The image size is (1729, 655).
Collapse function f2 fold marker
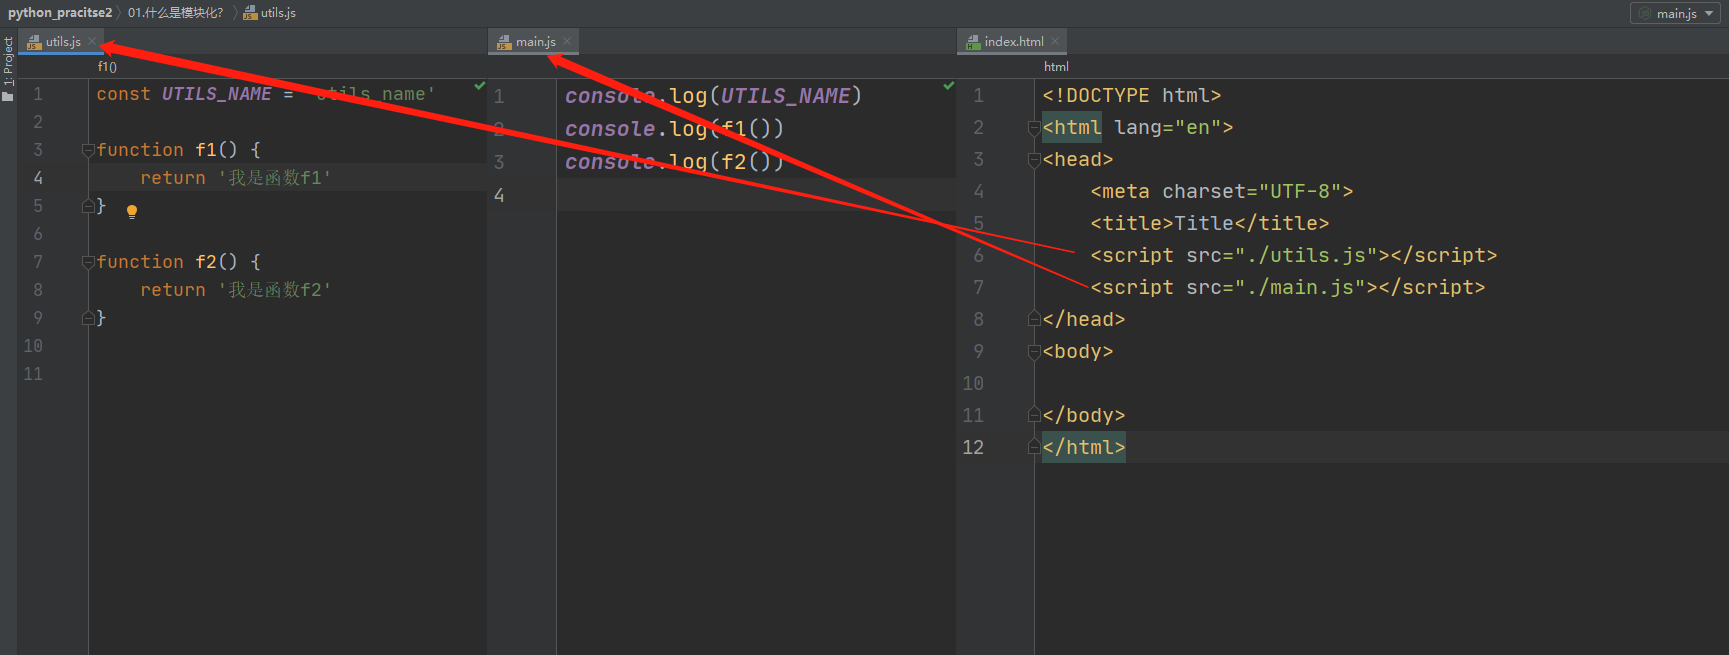pos(88,262)
